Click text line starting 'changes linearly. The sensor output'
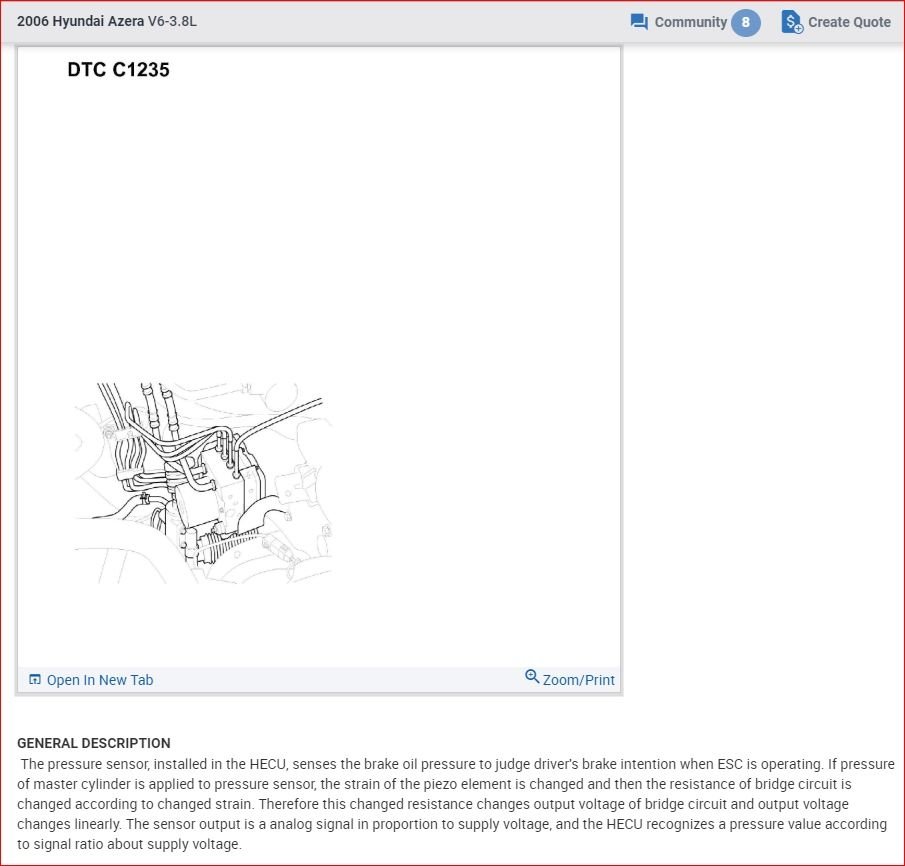This screenshot has height=866, width=905. coord(452,824)
